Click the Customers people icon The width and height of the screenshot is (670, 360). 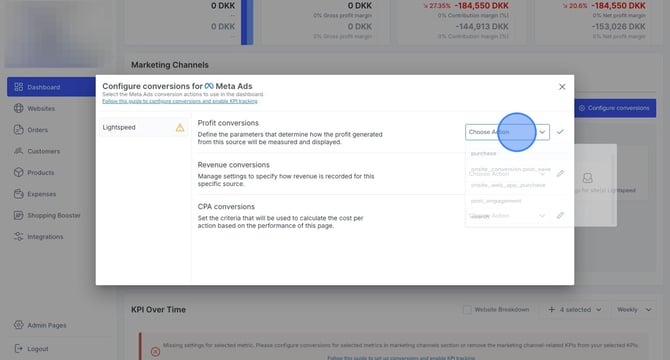pos(18,151)
